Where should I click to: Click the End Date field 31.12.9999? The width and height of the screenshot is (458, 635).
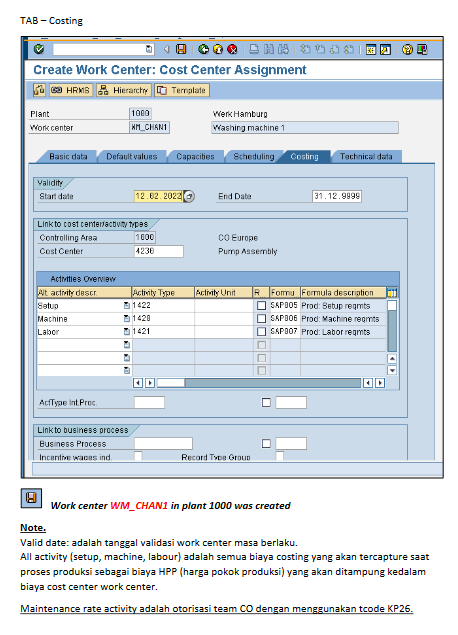click(x=337, y=196)
